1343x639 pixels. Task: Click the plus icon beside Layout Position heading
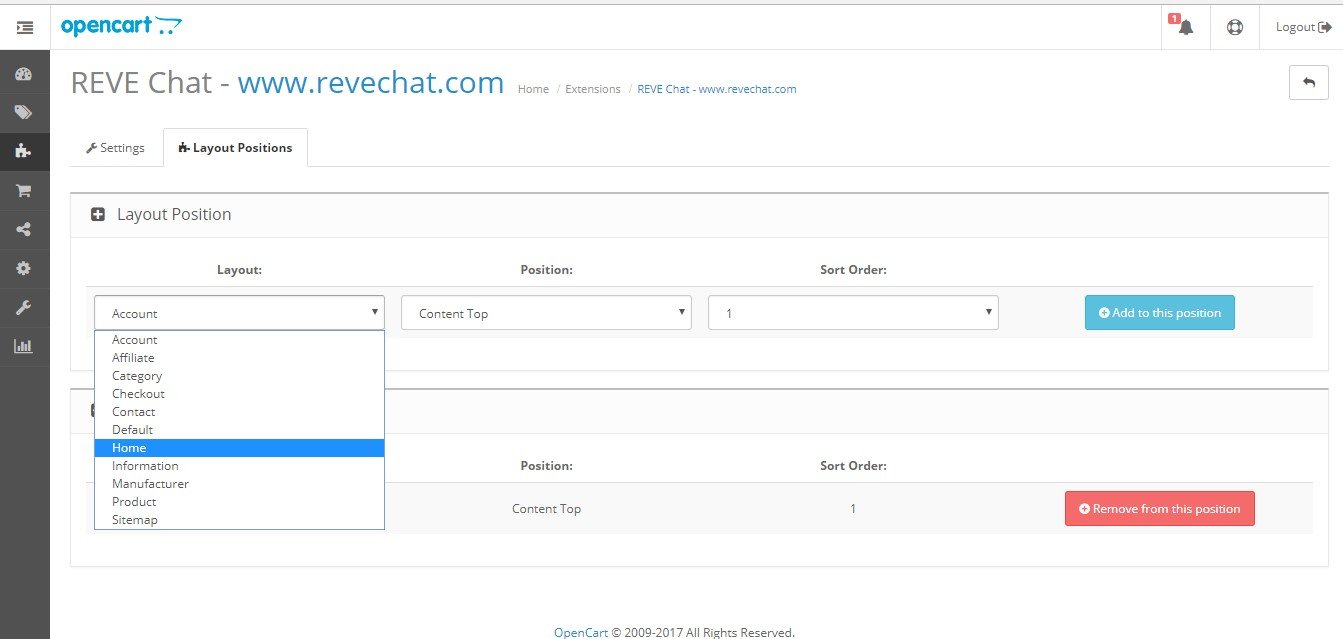pyautogui.click(x=98, y=214)
